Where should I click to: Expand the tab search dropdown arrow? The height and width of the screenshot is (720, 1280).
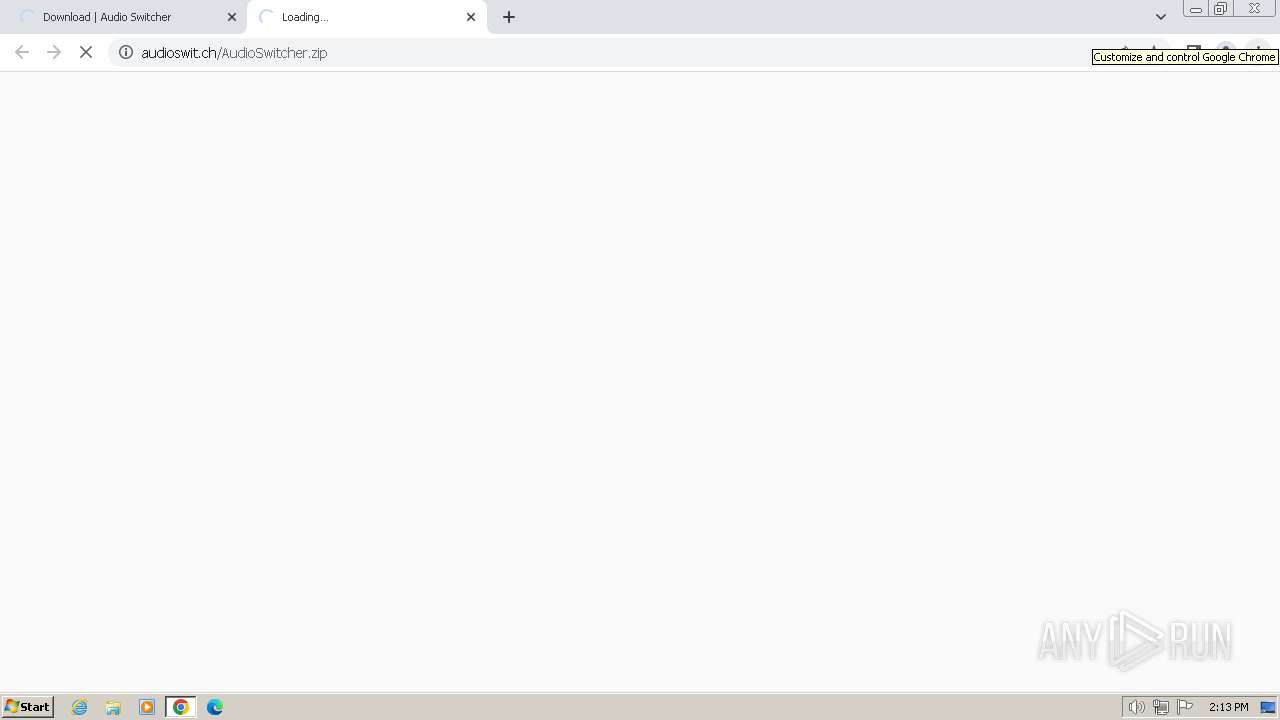[x=1161, y=17]
